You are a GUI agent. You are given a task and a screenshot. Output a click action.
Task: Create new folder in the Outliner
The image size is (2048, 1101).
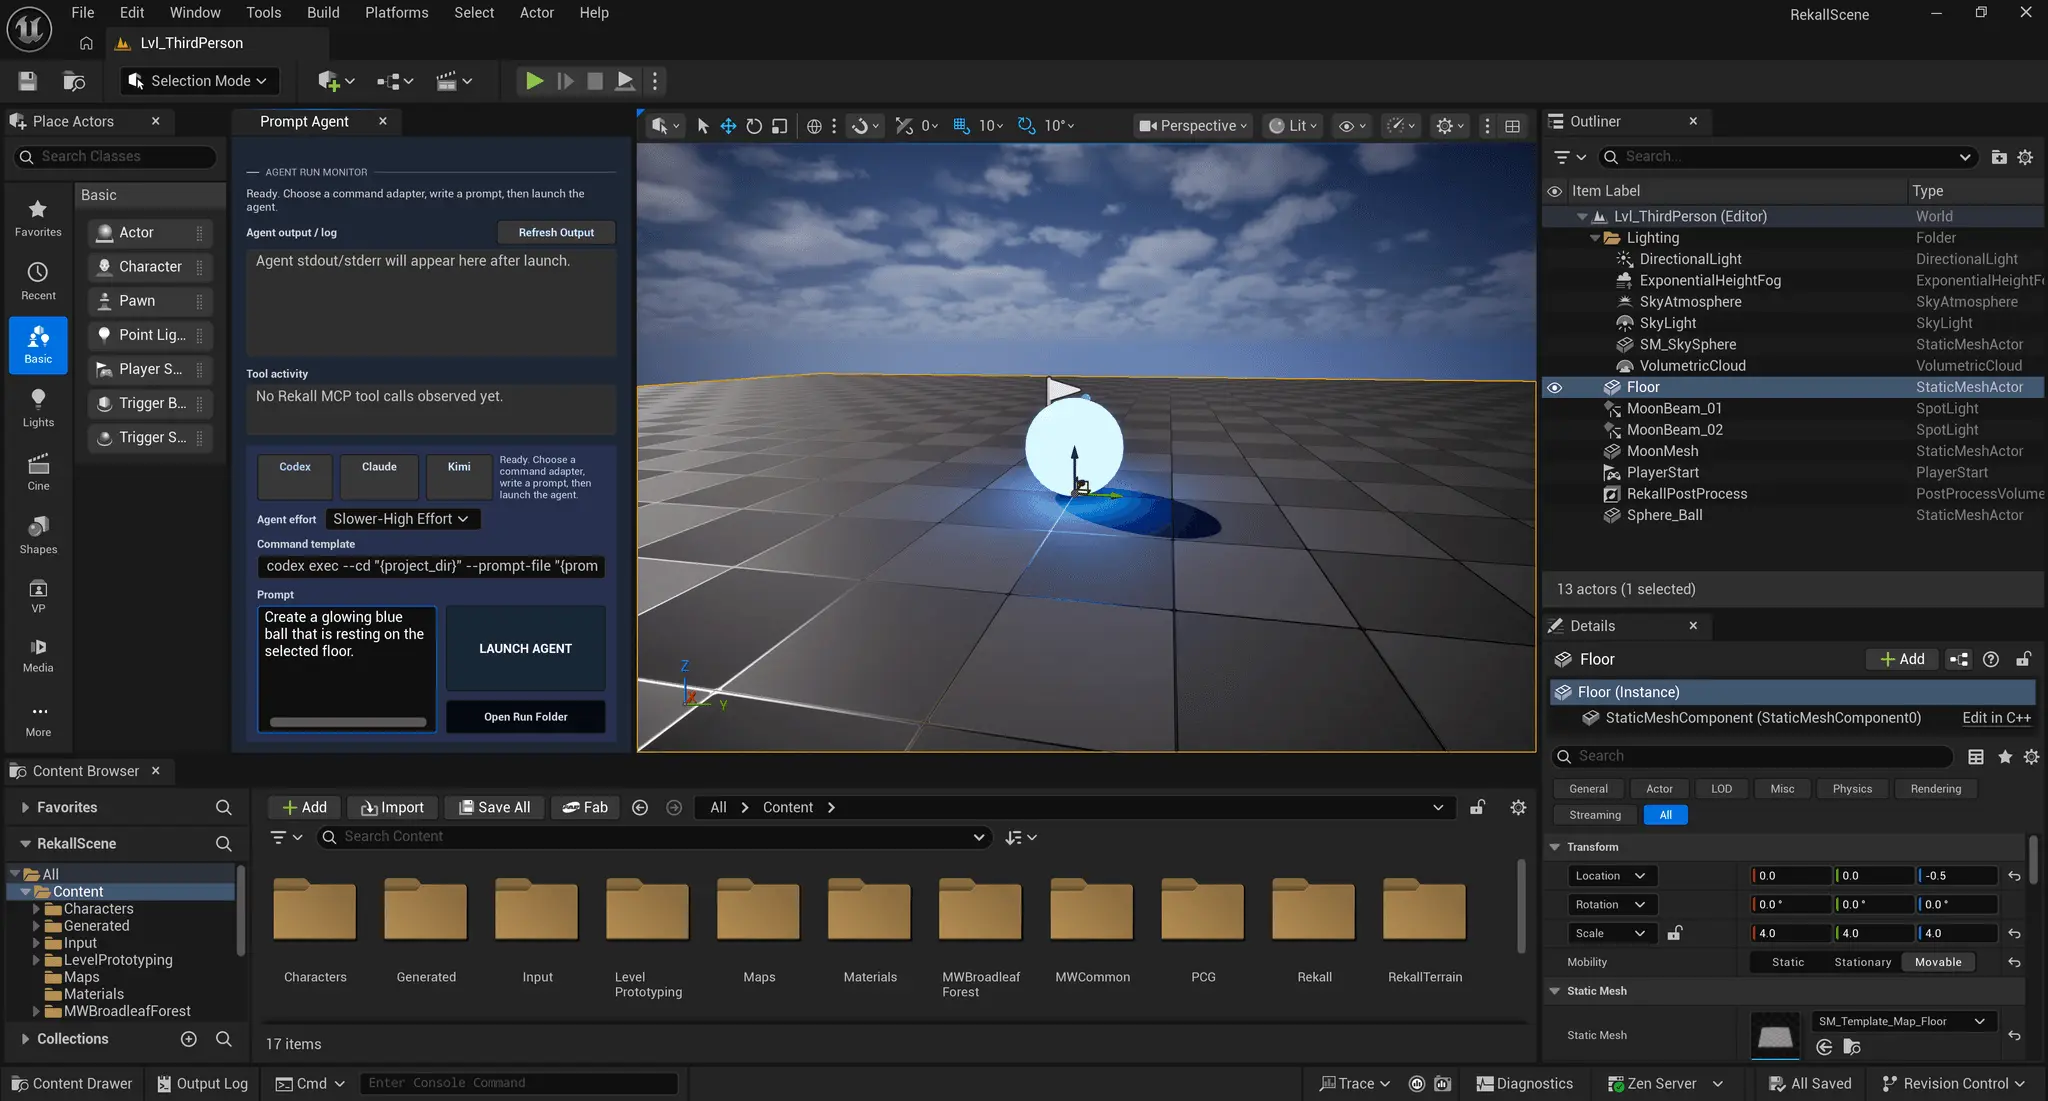coord(1998,157)
